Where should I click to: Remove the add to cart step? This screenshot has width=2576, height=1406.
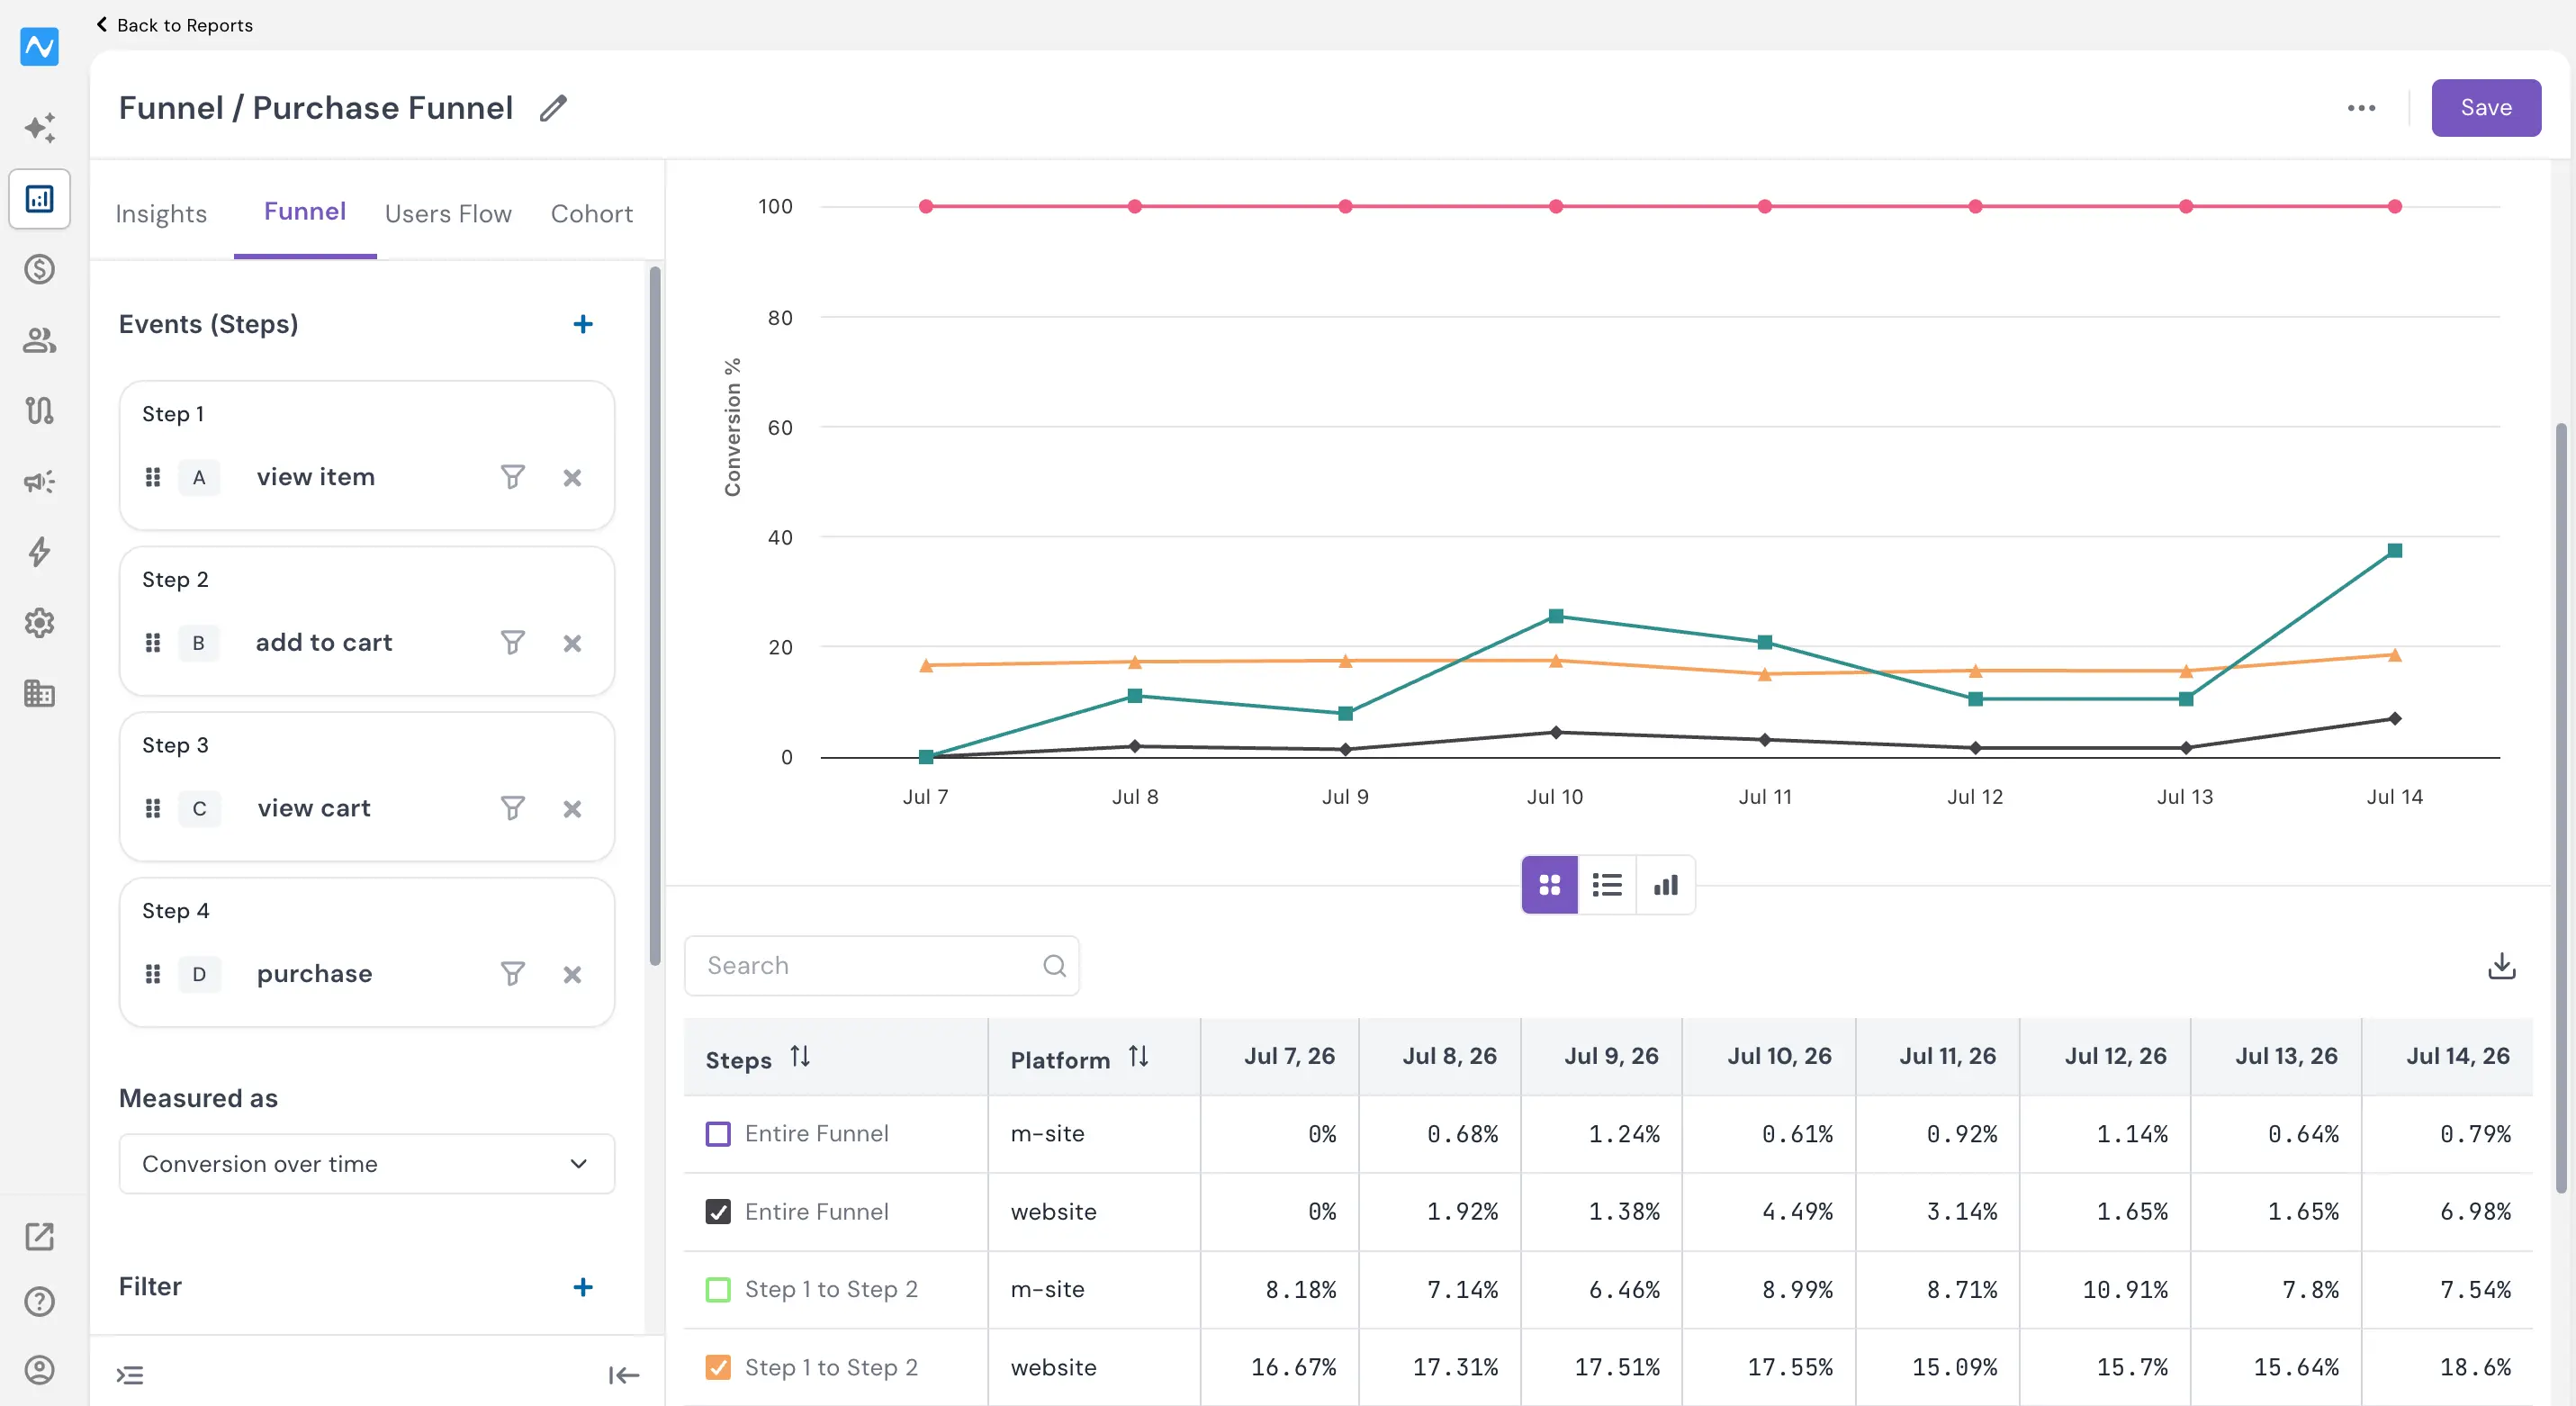point(572,643)
